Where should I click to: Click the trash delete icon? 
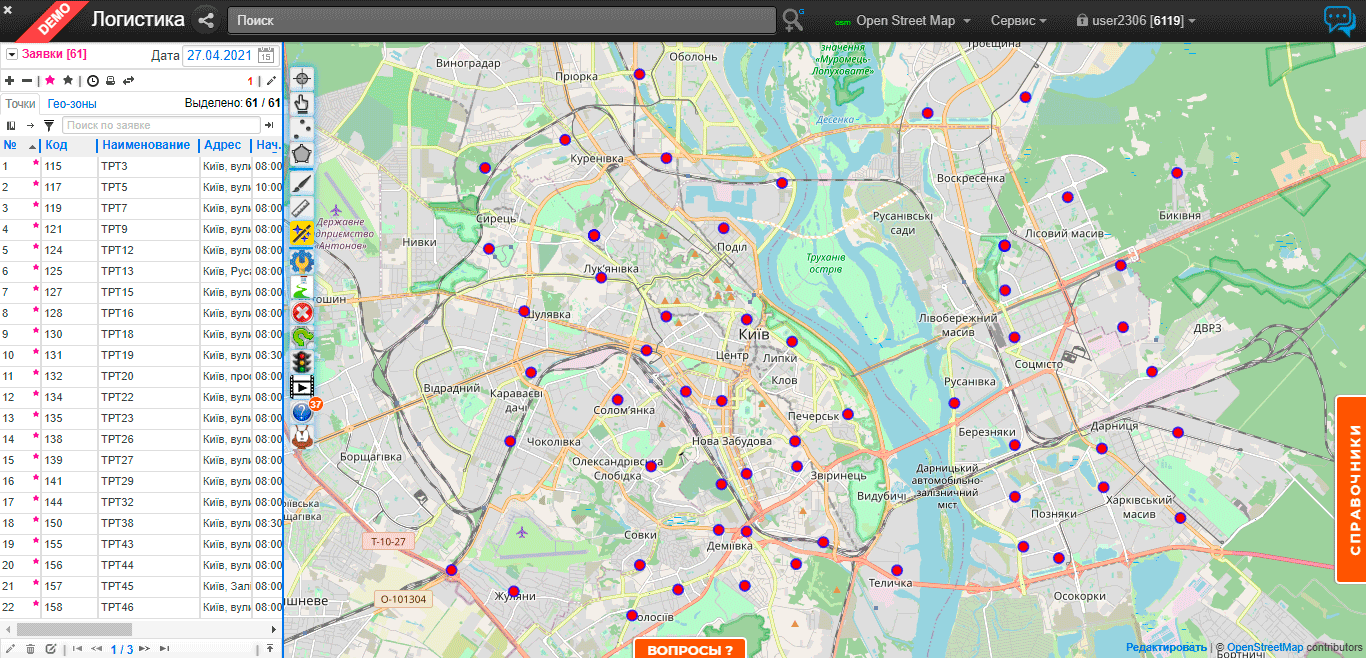[x=30, y=649]
